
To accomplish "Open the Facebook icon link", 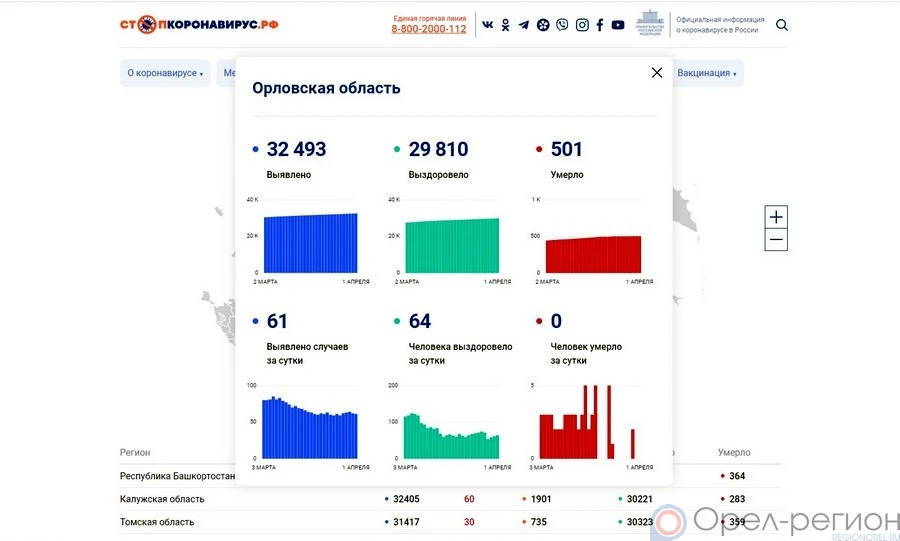I will click(600, 25).
